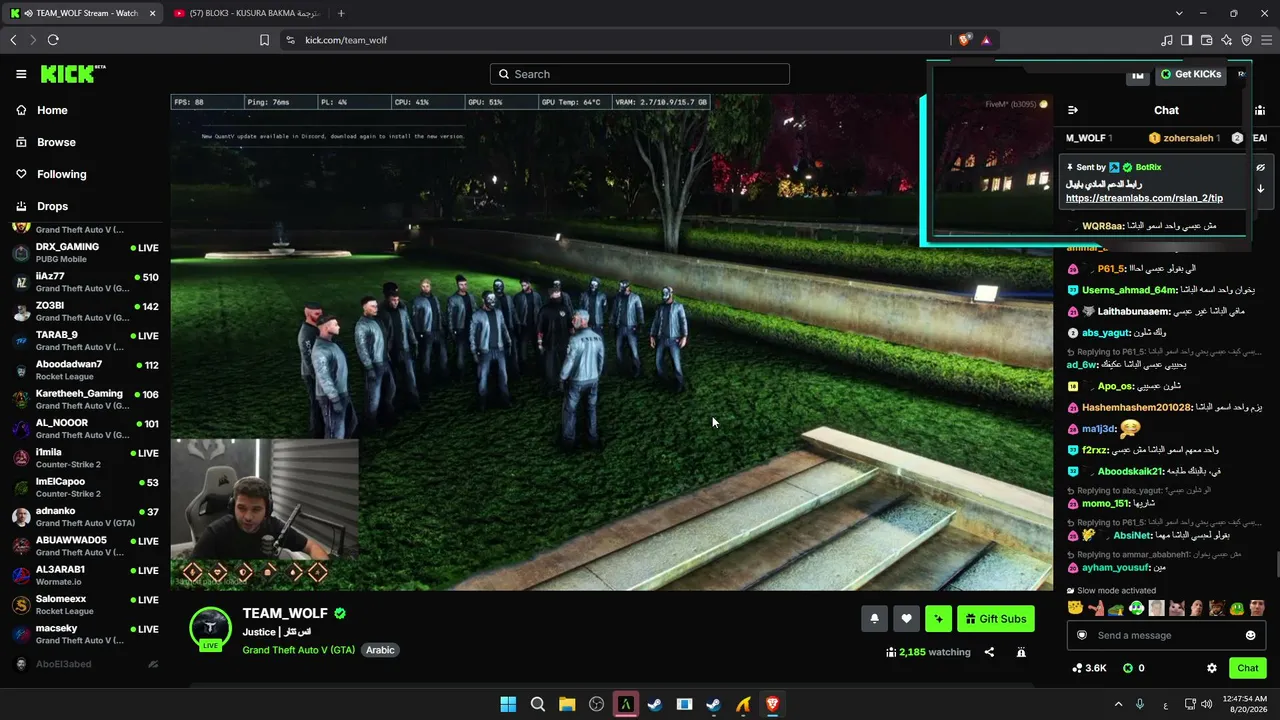Toggle notifications with the bell button
This screenshot has height=720, width=1280.
pos(874,619)
